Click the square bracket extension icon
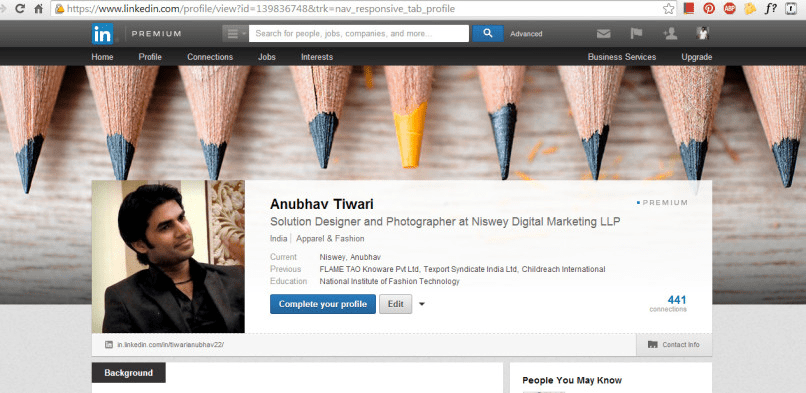806x393 pixels. click(791, 8)
